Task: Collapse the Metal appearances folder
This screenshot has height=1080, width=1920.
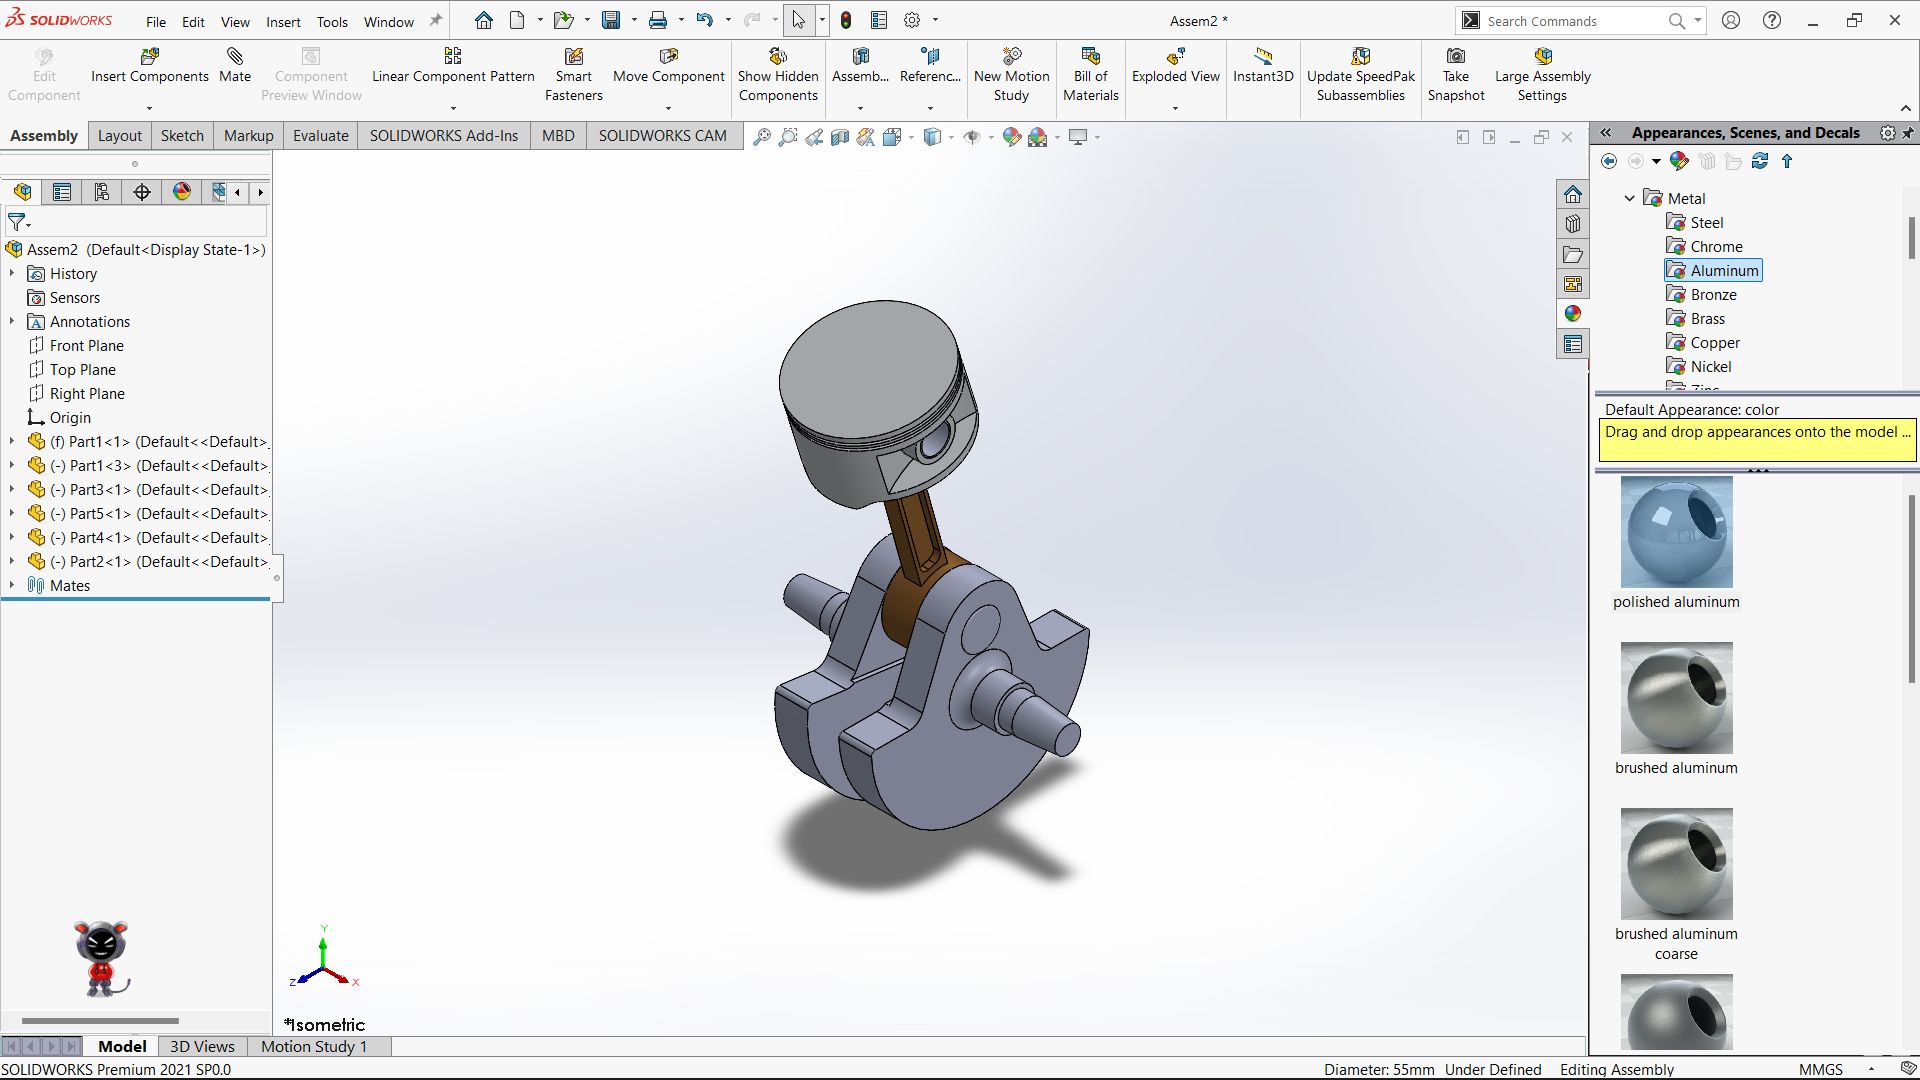Action: [1629, 198]
